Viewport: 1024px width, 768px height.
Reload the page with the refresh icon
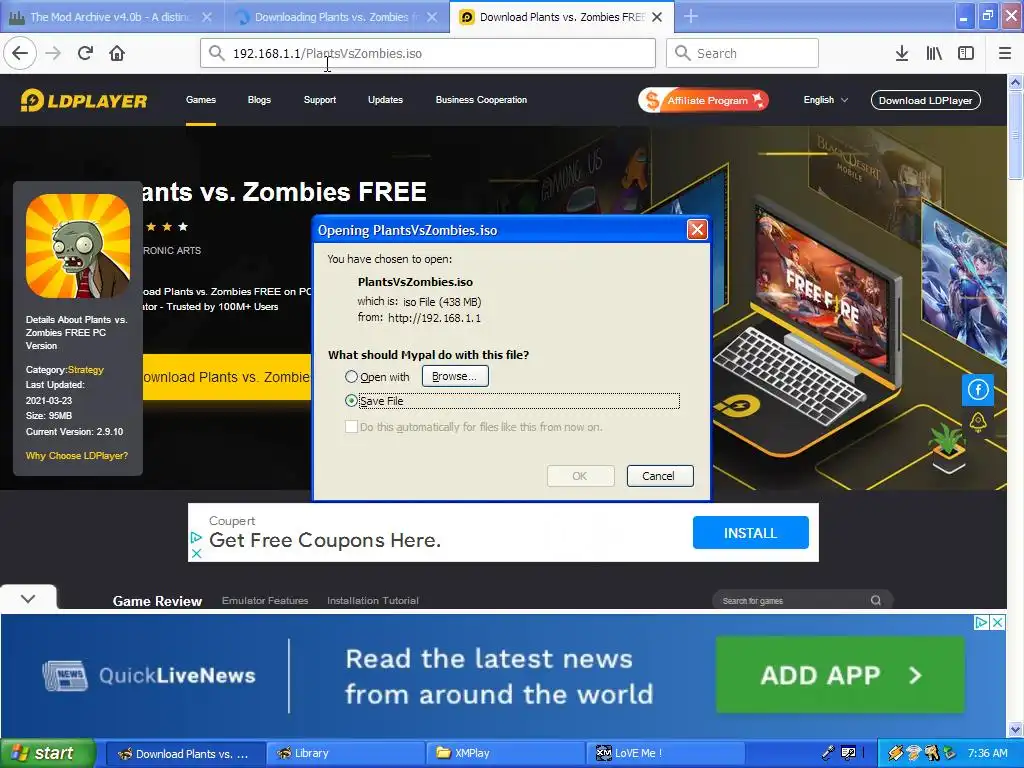coord(85,53)
